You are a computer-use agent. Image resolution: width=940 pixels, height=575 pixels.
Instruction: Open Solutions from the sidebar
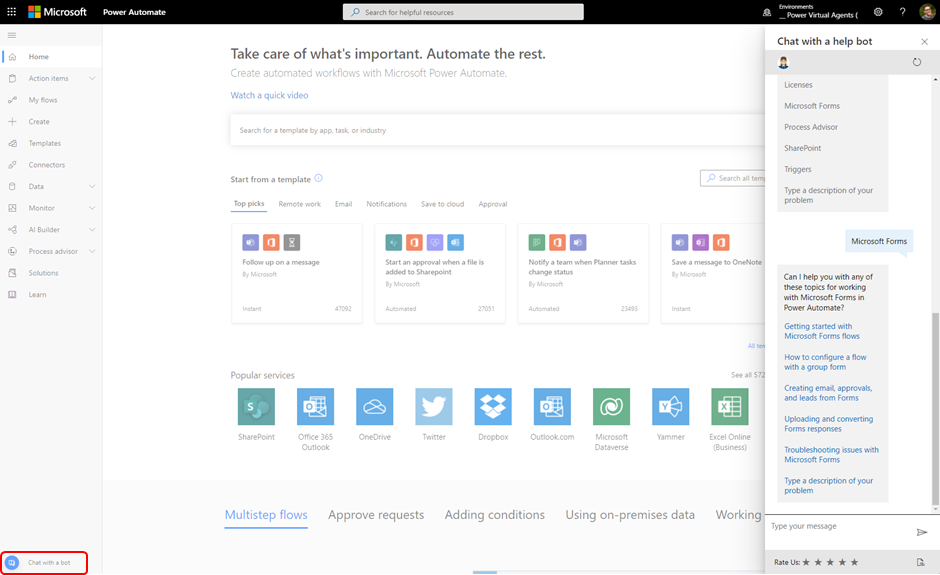point(44,273)
